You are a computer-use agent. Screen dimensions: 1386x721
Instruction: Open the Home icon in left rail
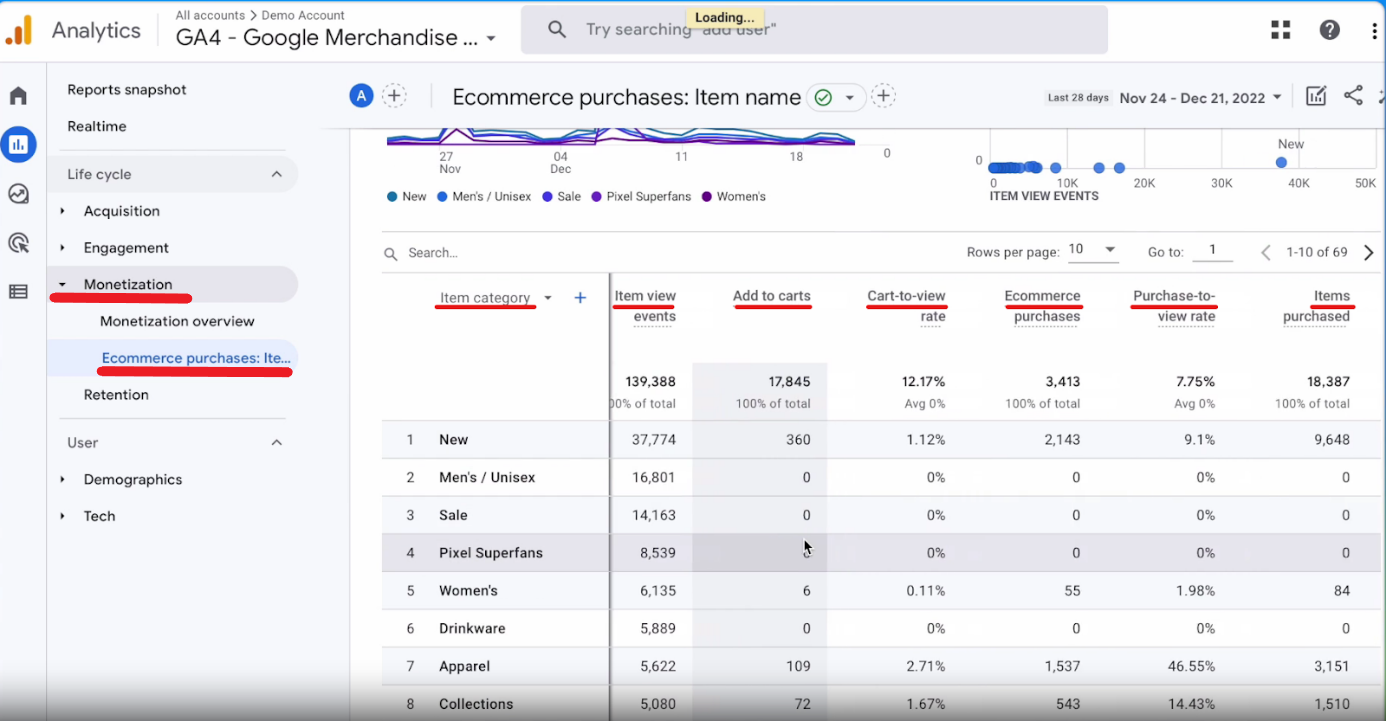(x=18, y=96)
